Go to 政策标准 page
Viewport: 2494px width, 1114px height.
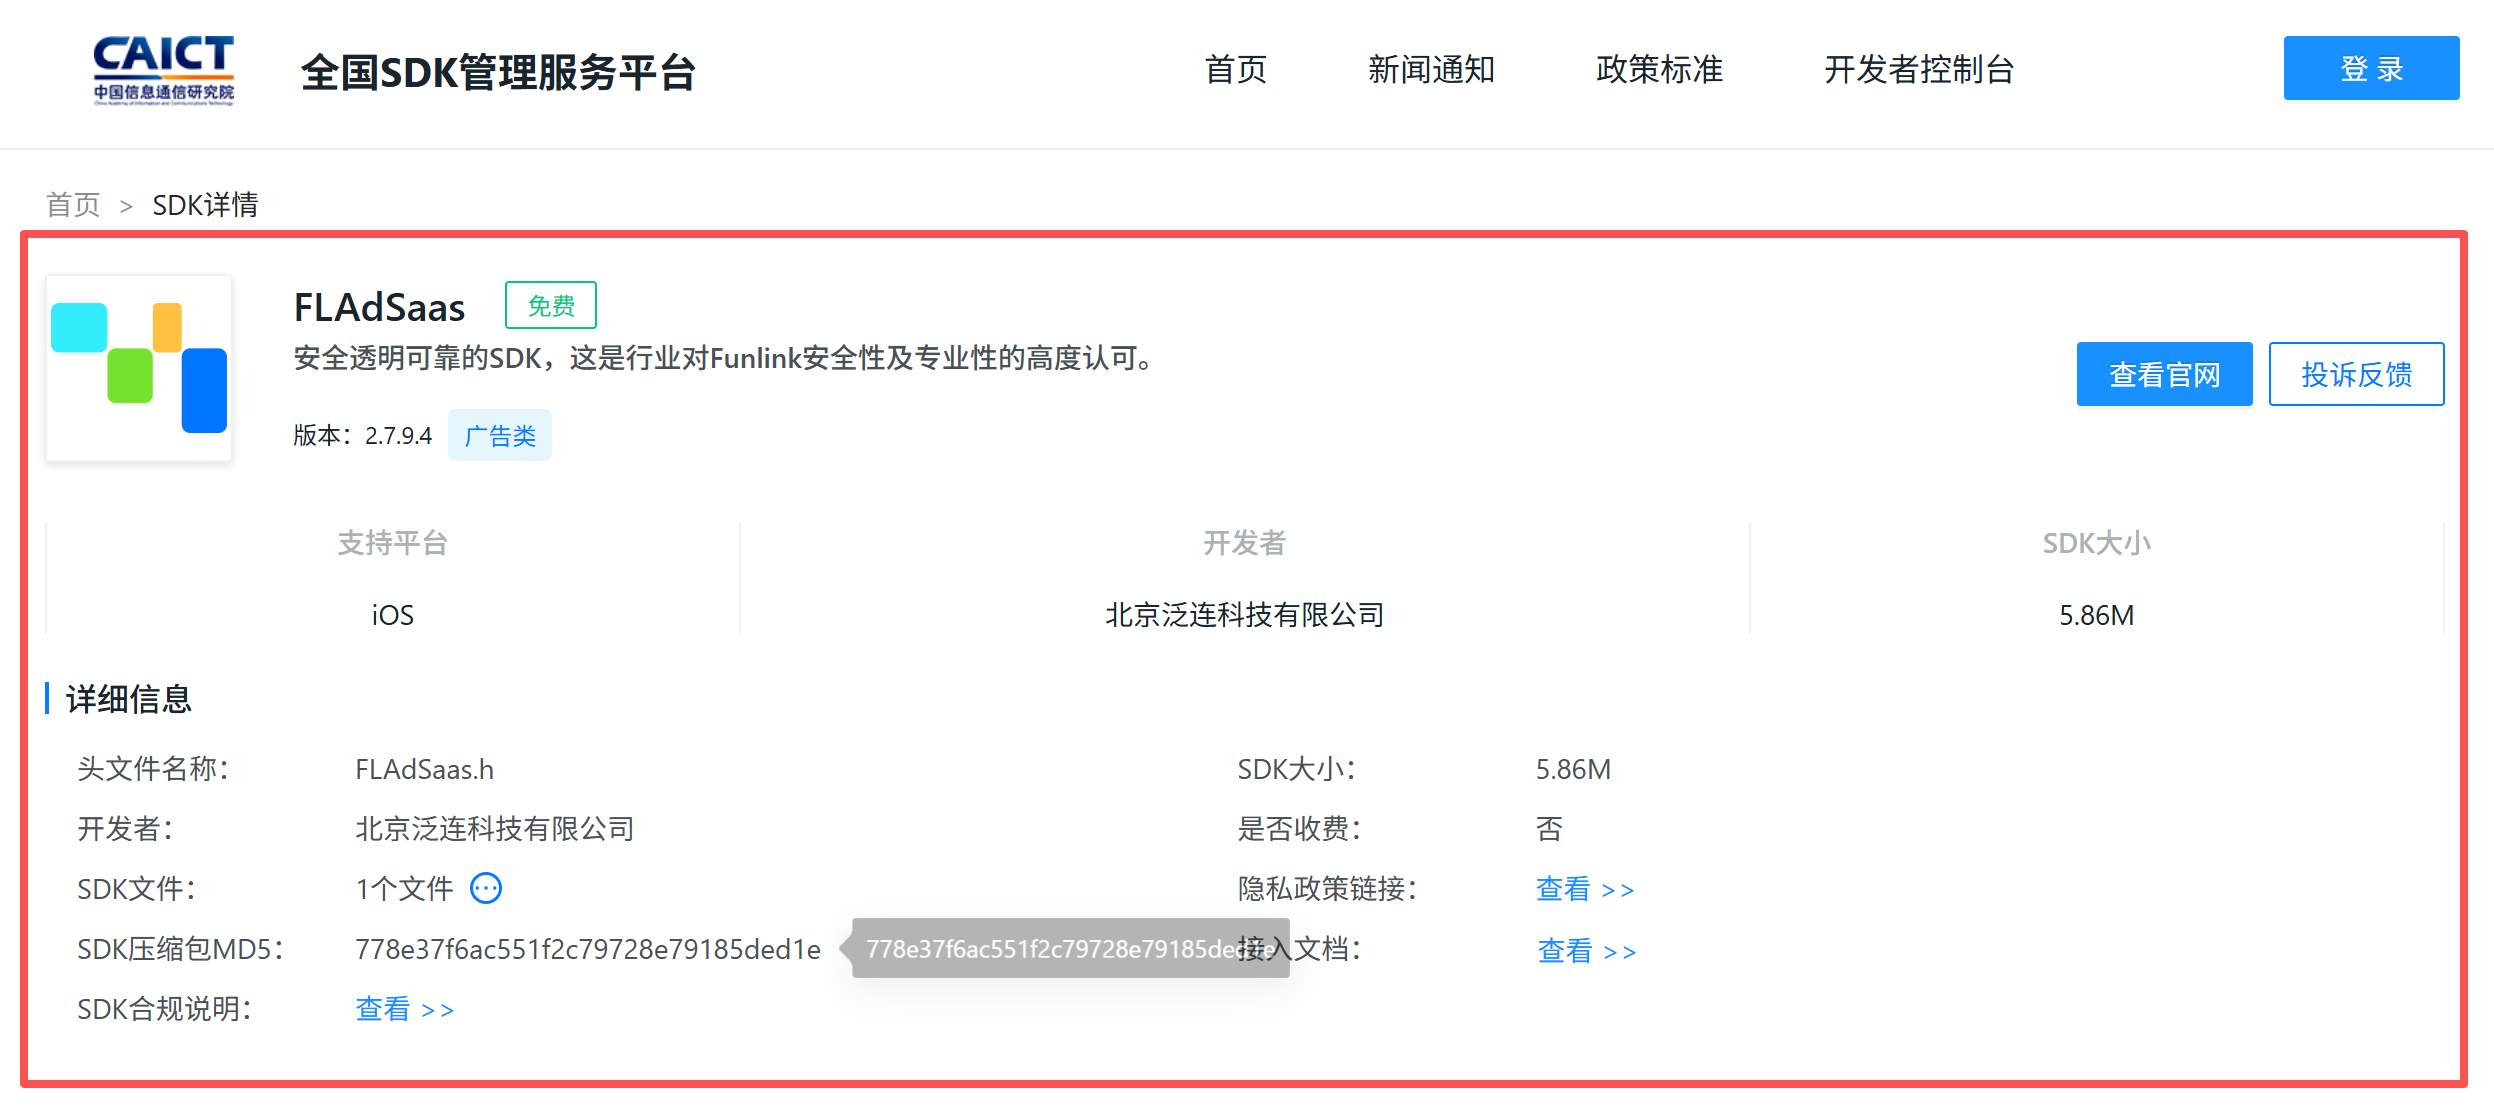click(x=1659, y=70)
